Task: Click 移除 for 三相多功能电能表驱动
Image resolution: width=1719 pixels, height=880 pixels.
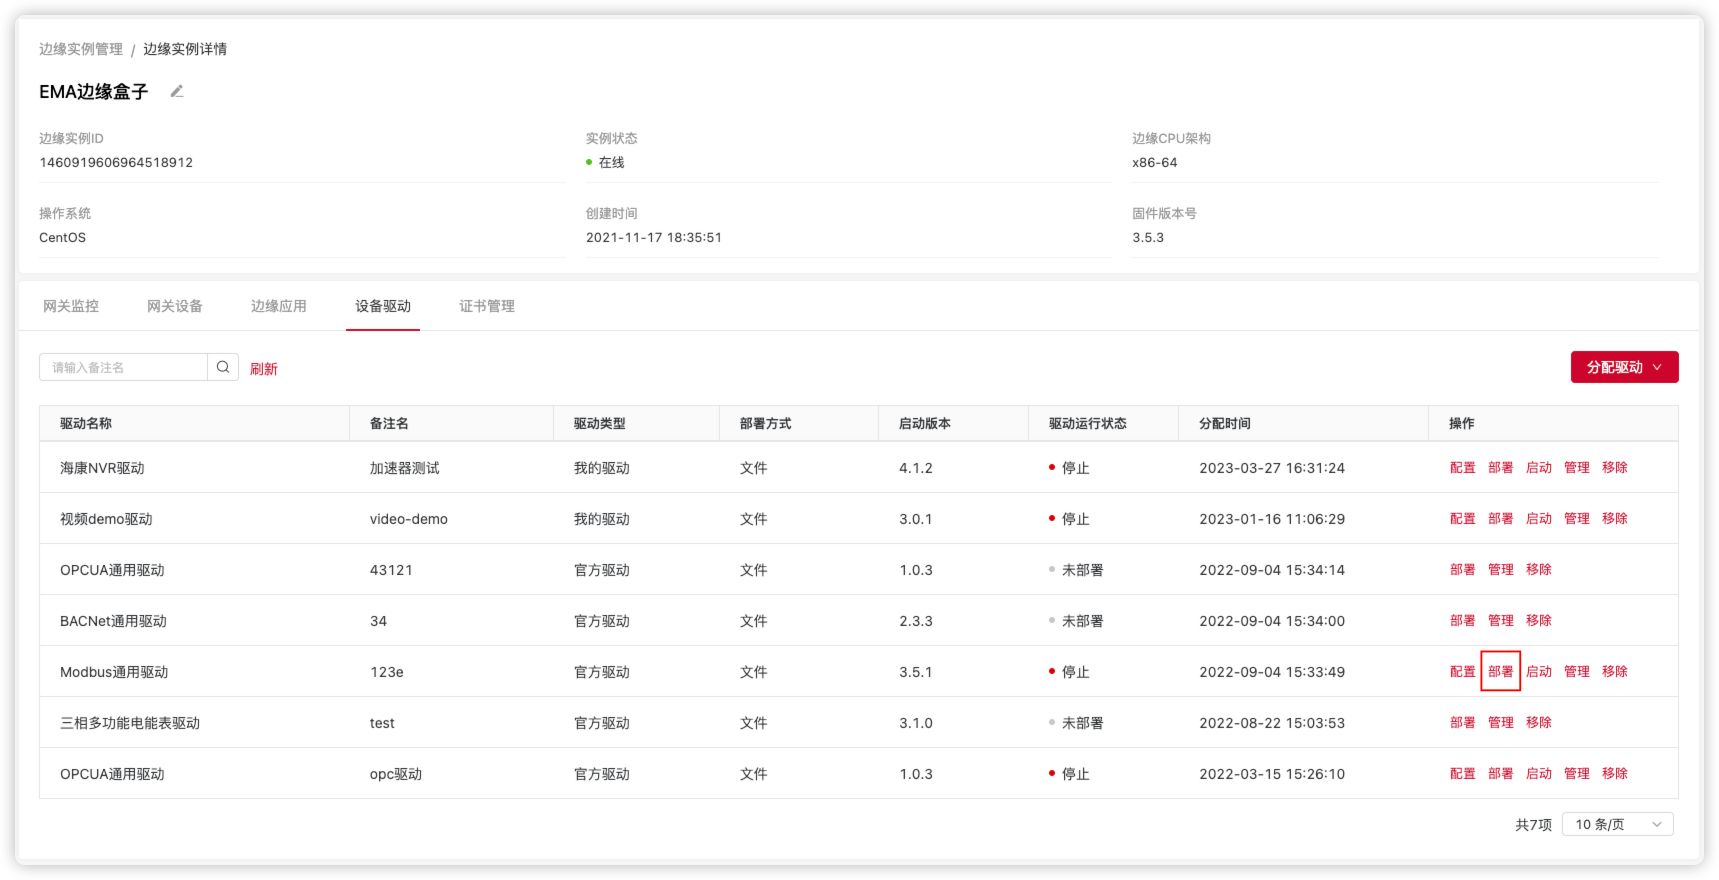Action: (1538, 722)
